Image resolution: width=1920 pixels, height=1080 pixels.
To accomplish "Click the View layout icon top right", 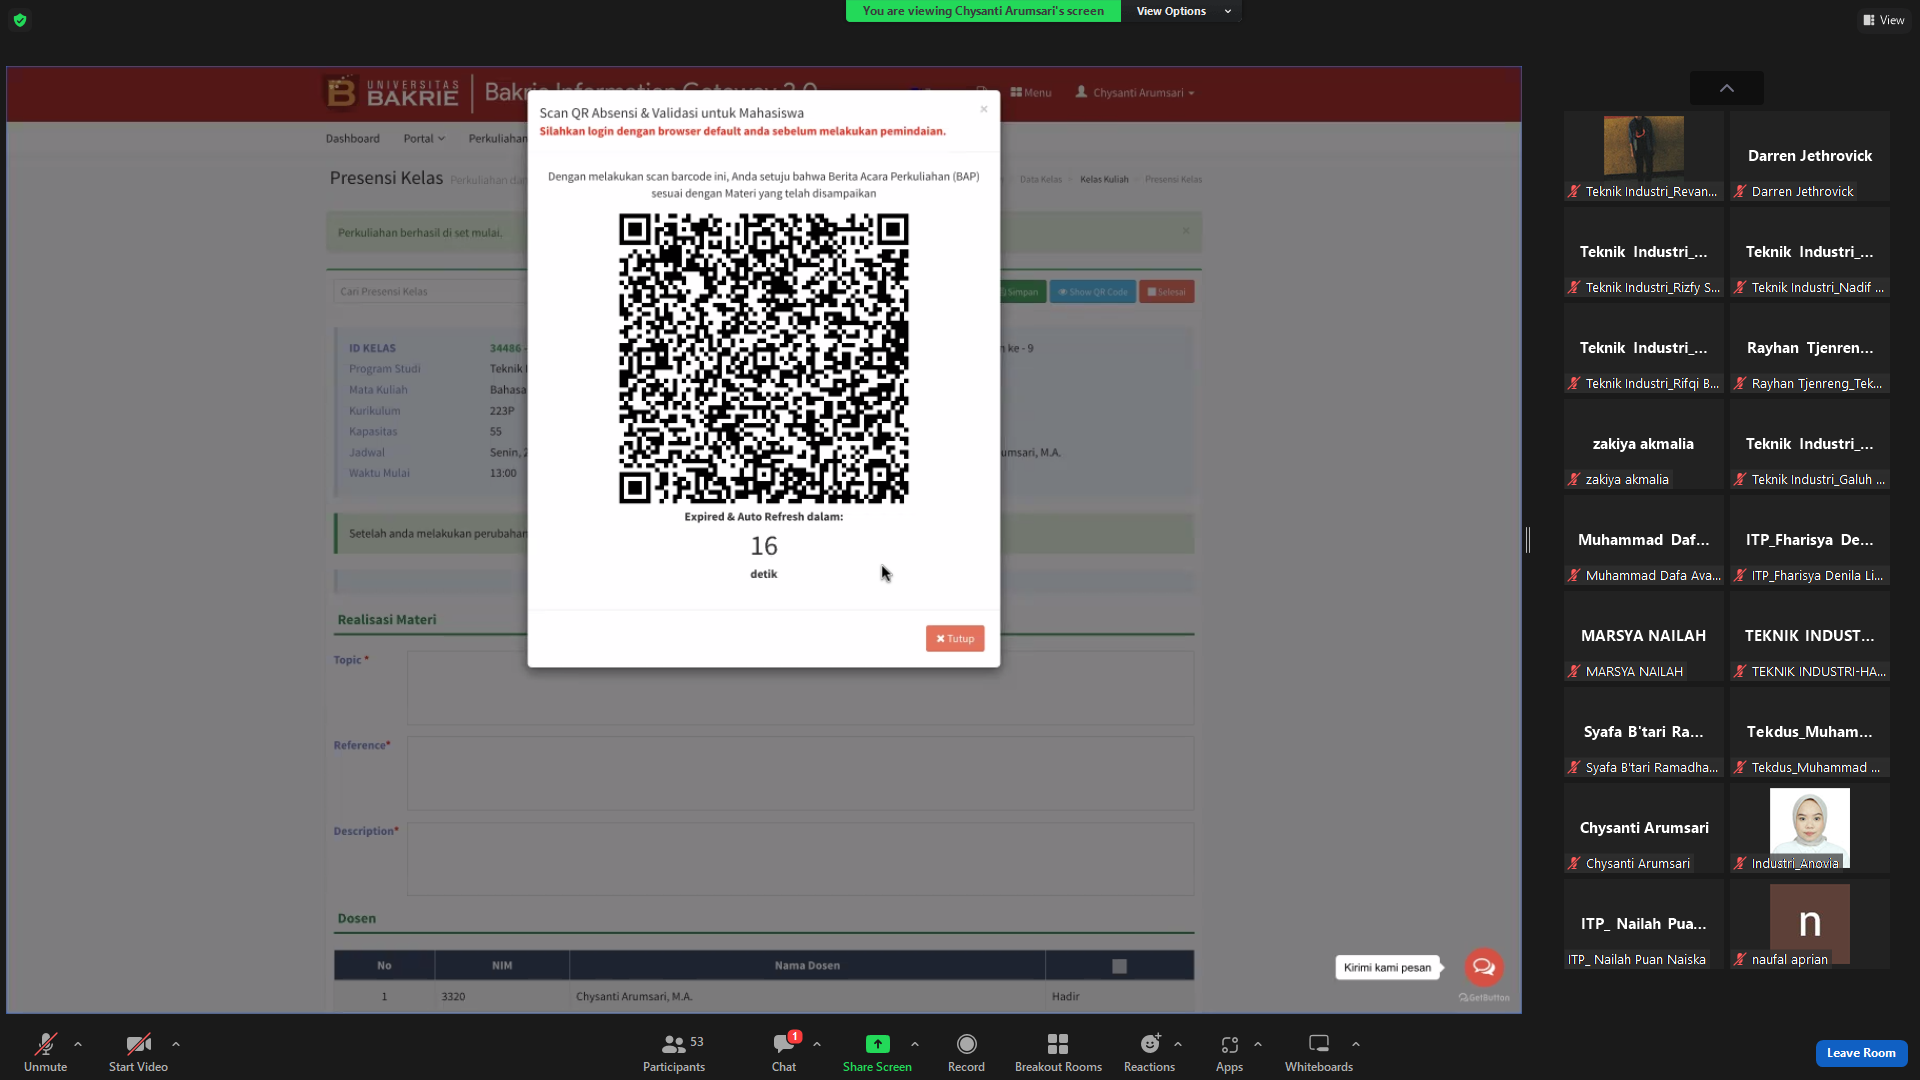I will 1868,20.
